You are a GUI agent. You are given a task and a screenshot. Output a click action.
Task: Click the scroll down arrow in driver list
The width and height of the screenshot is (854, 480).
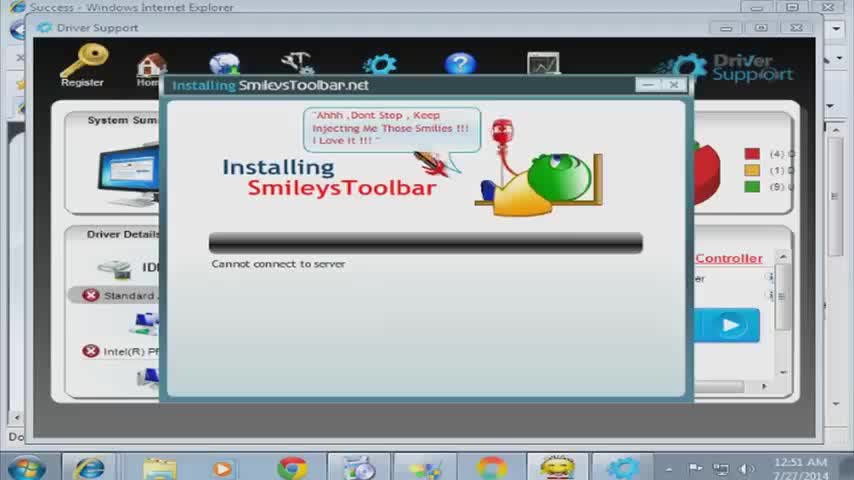click(x=783, y=372)
